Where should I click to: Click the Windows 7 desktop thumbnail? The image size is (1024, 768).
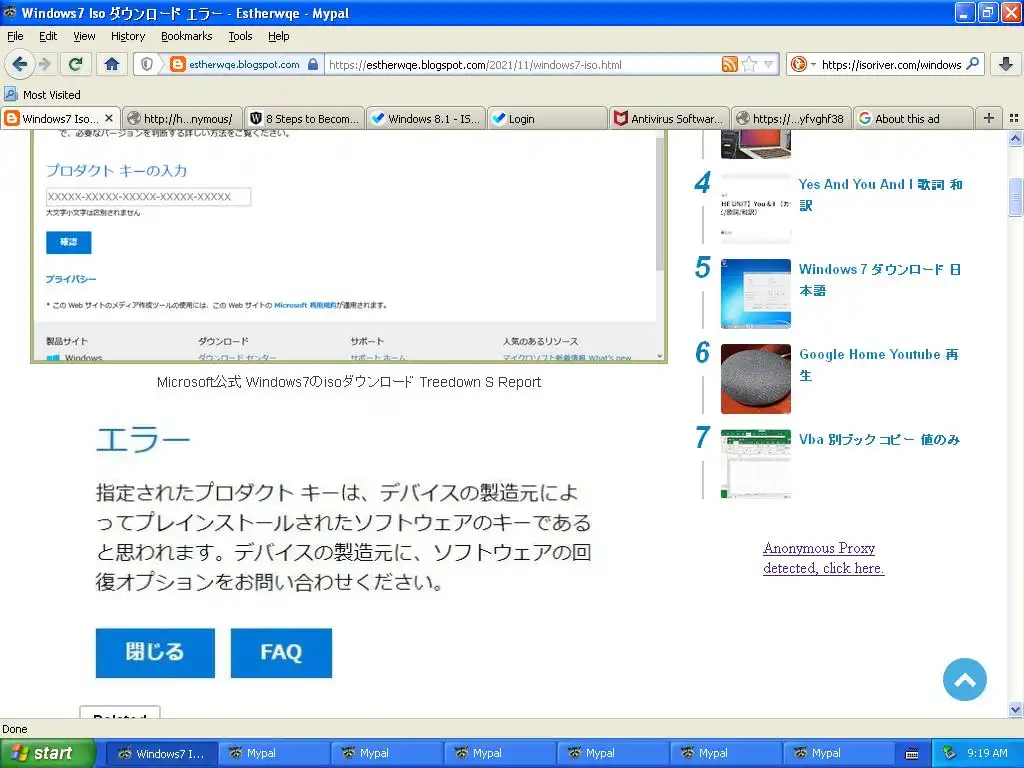pyautogui.click(x=756, y=294)
